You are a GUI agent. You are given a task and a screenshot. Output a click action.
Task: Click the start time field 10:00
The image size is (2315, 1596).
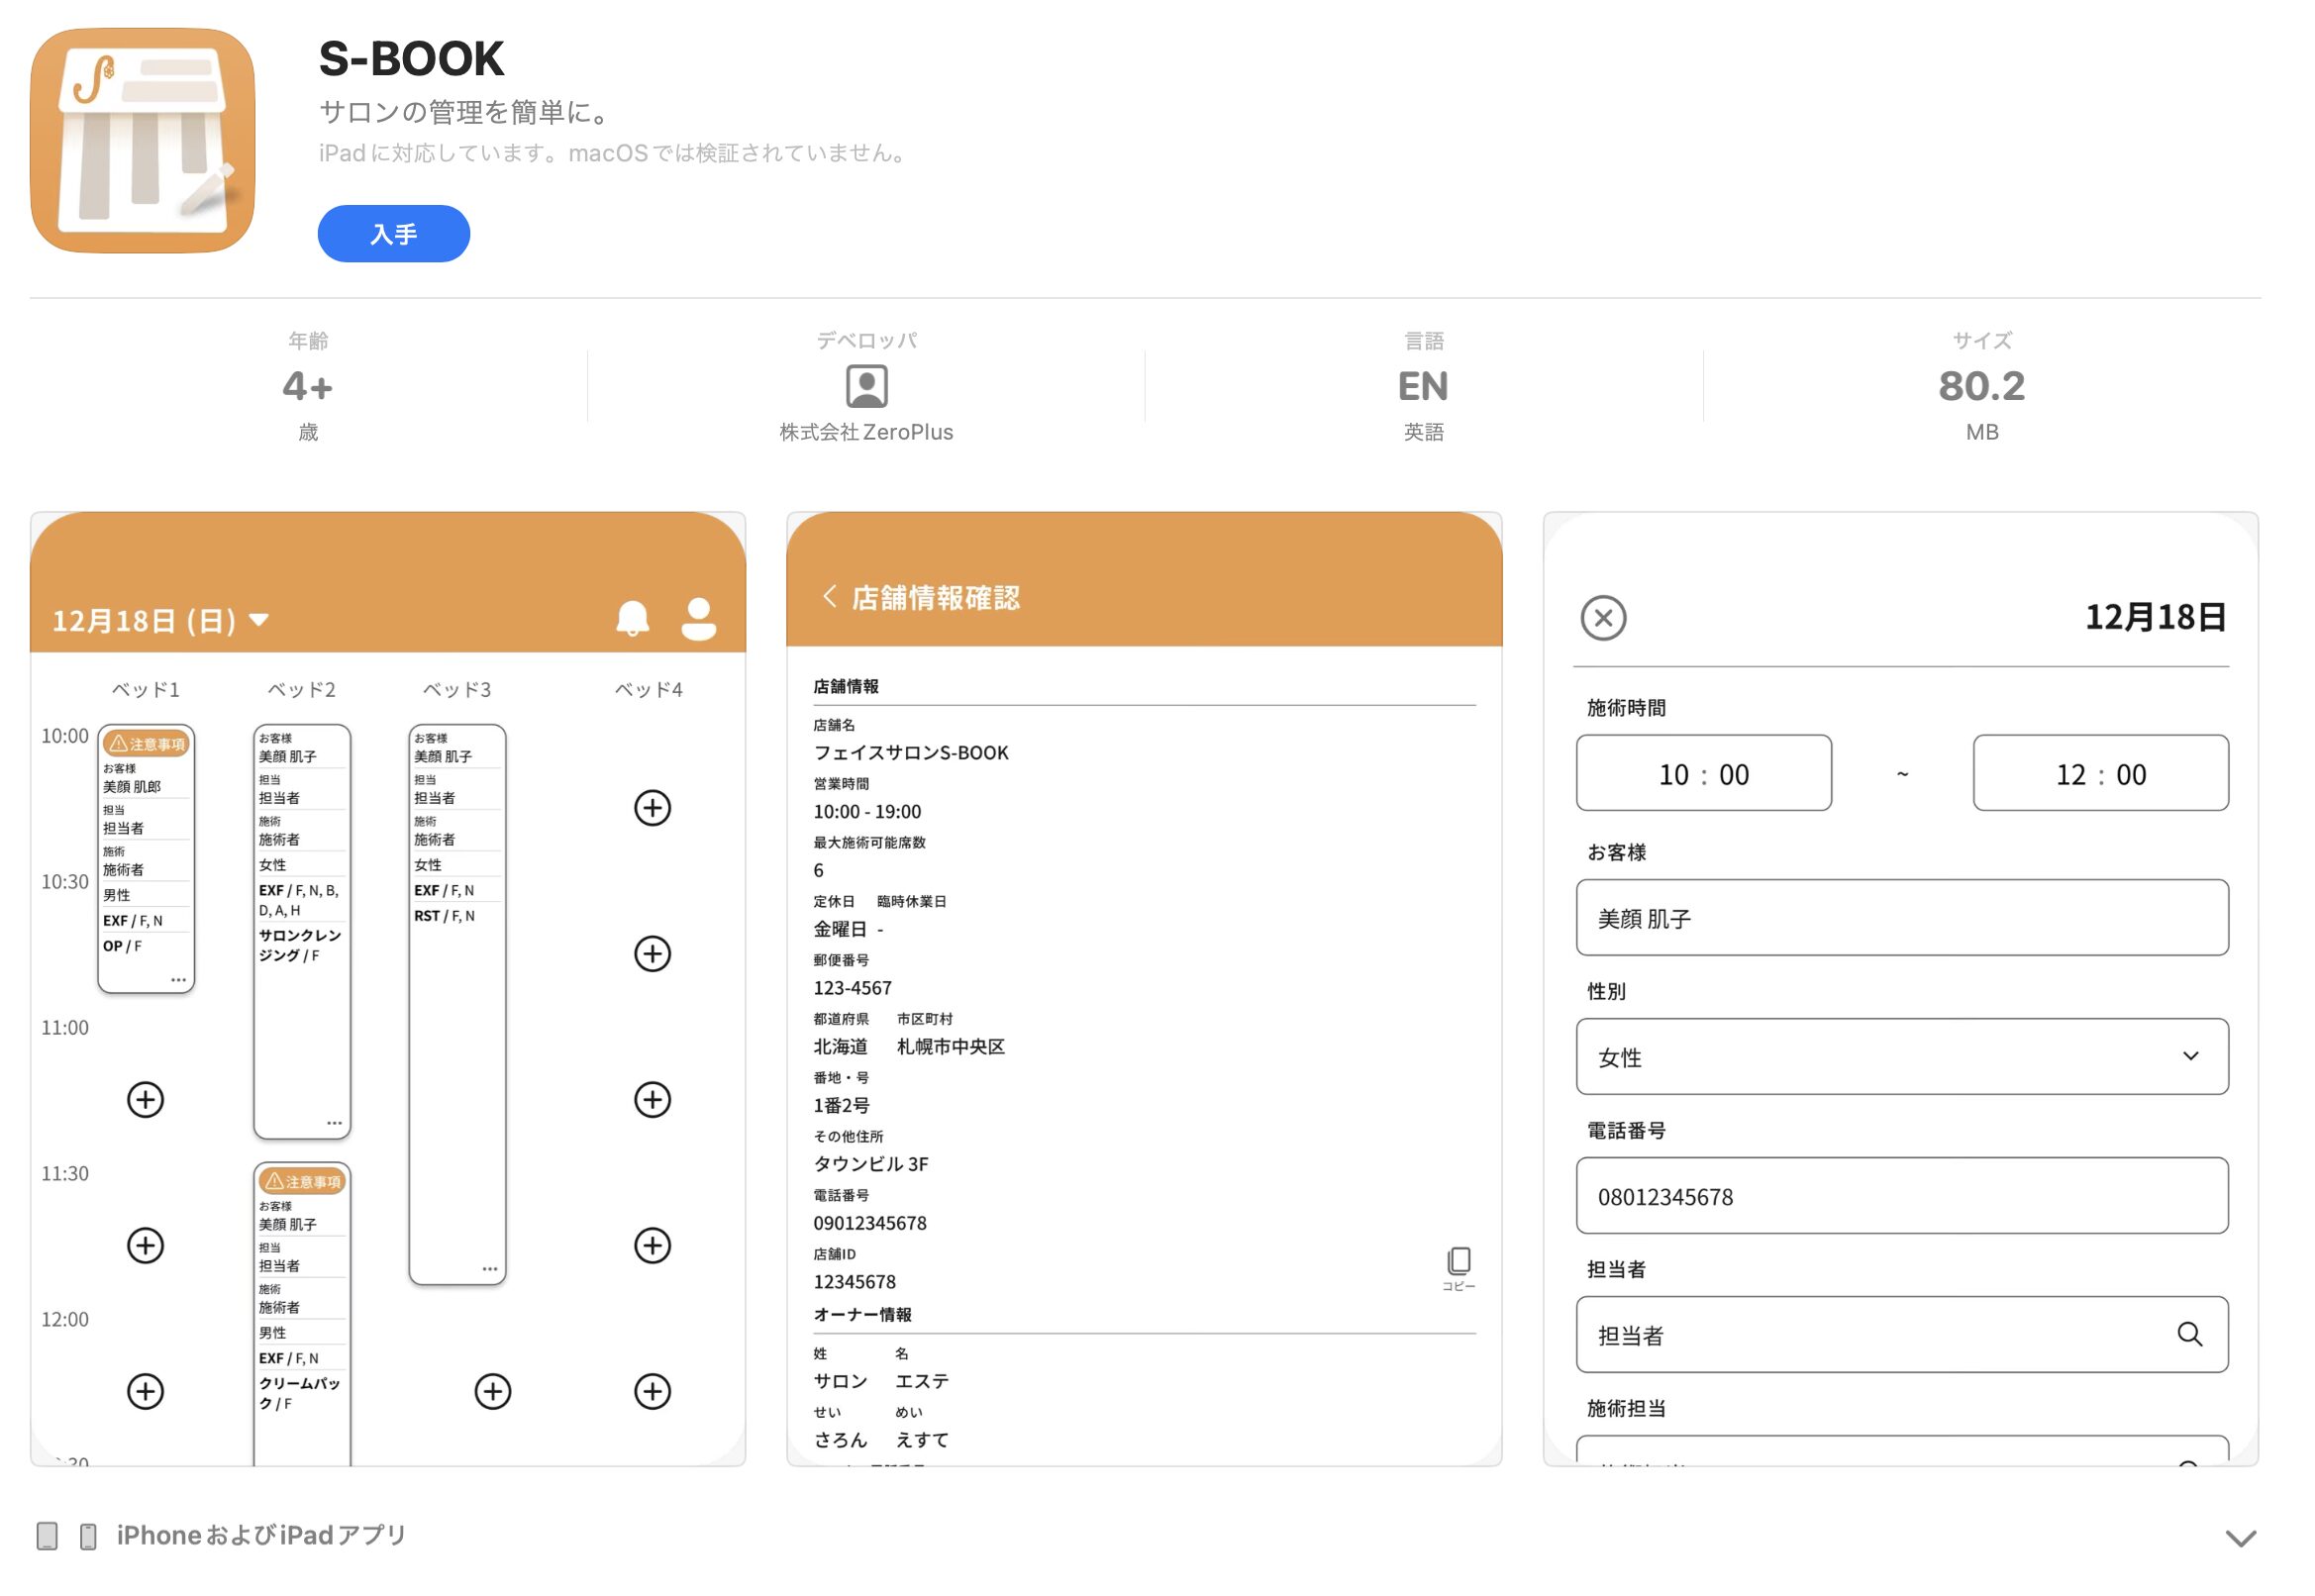click(x=1703, y=773)
